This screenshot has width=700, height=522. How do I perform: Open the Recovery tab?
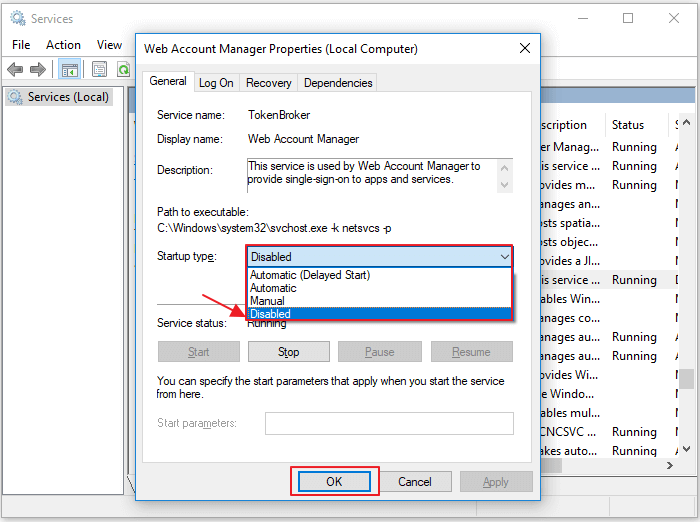(268, 83)
